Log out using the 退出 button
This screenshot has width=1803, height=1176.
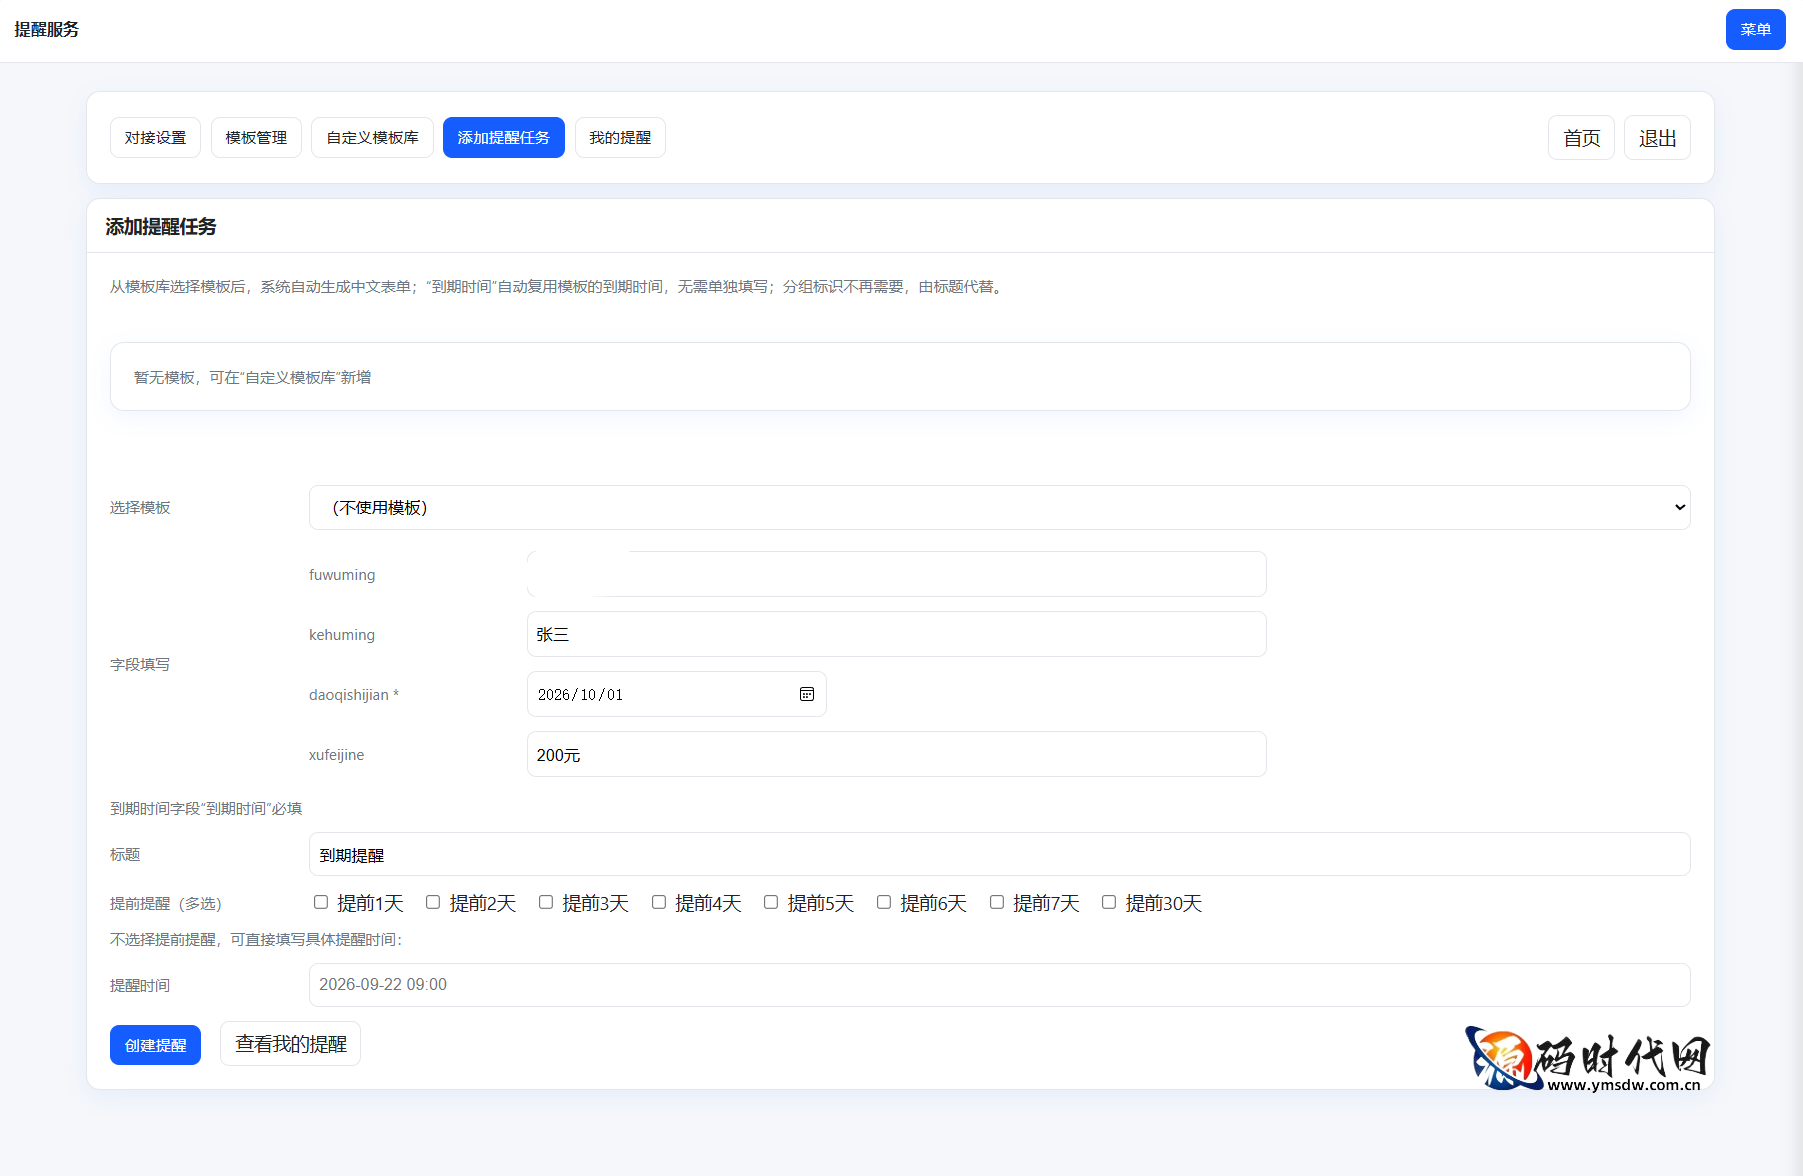[1657, 138]
